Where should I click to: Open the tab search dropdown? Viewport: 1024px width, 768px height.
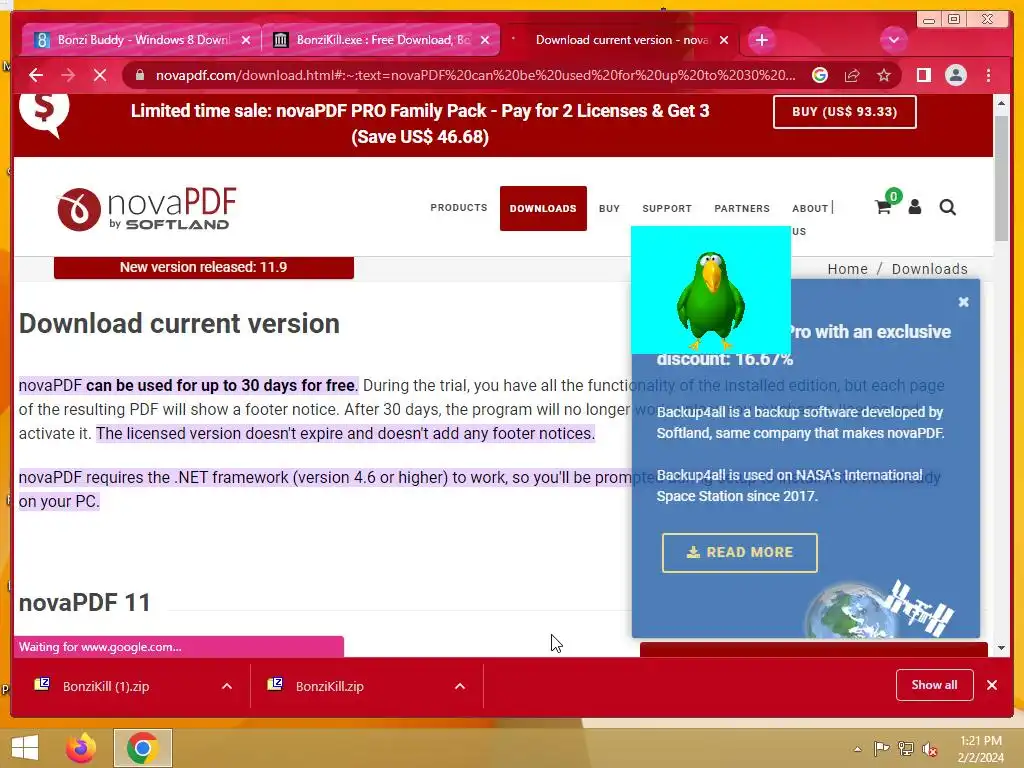(x=893, y=40)
